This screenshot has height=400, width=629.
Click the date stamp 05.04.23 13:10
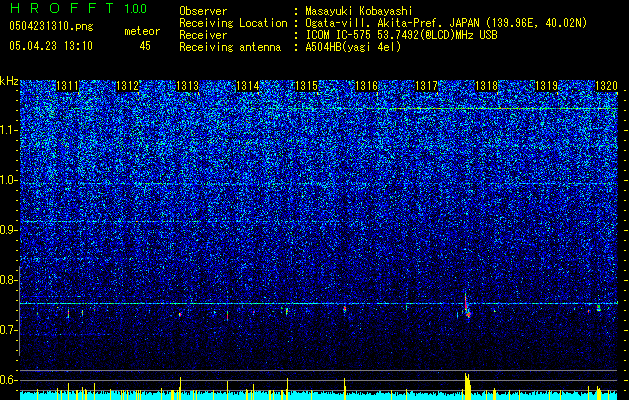click(51, 46)
